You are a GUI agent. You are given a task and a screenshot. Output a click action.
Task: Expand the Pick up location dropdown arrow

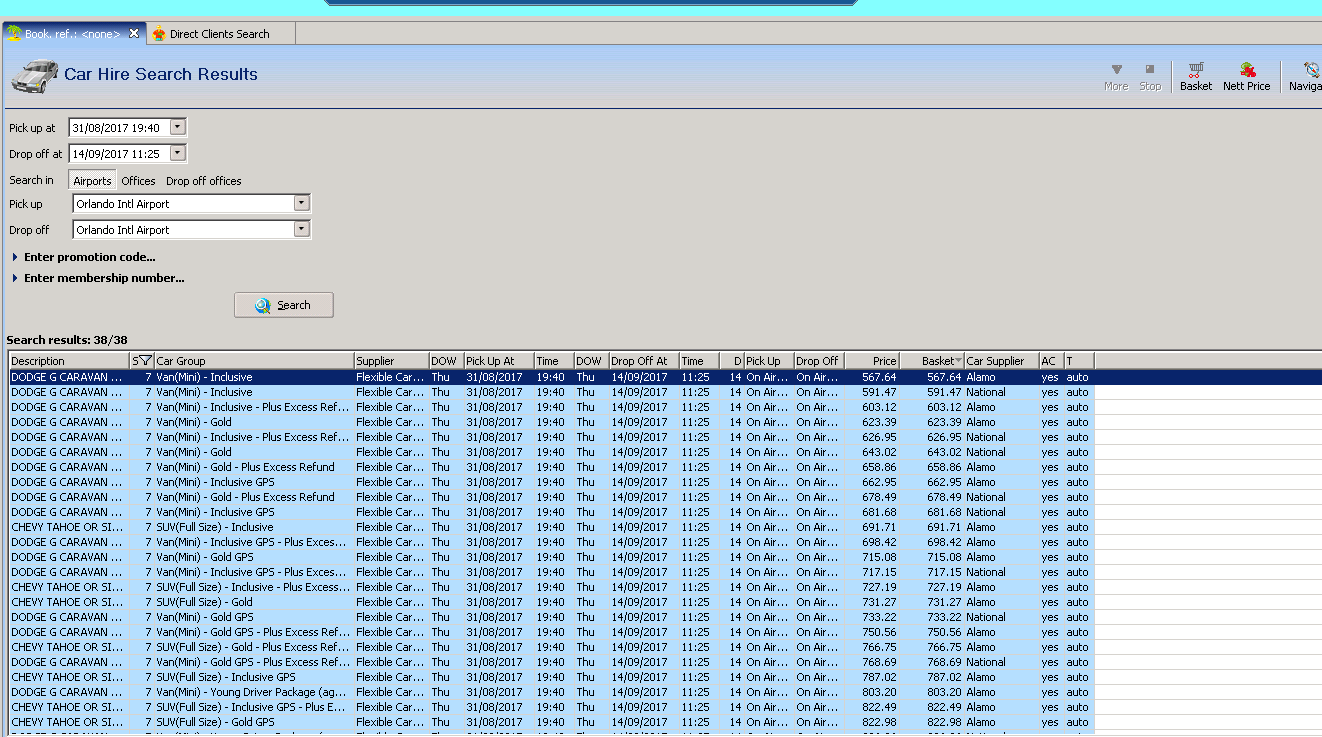pyautogui.click(x=302, y=203)
